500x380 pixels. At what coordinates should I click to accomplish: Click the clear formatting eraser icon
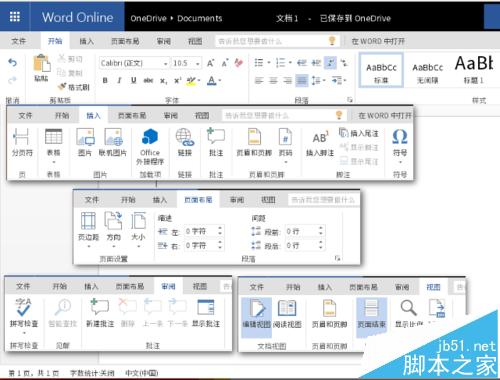coord(239,63)
